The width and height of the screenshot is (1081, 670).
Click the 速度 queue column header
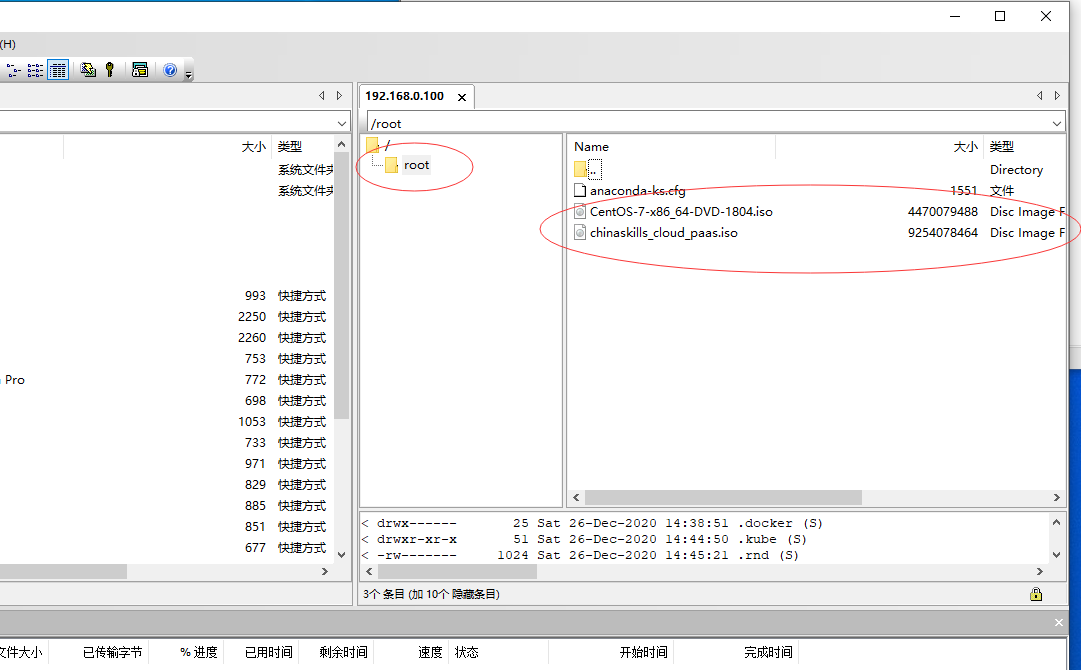click(x=430, y=652)
